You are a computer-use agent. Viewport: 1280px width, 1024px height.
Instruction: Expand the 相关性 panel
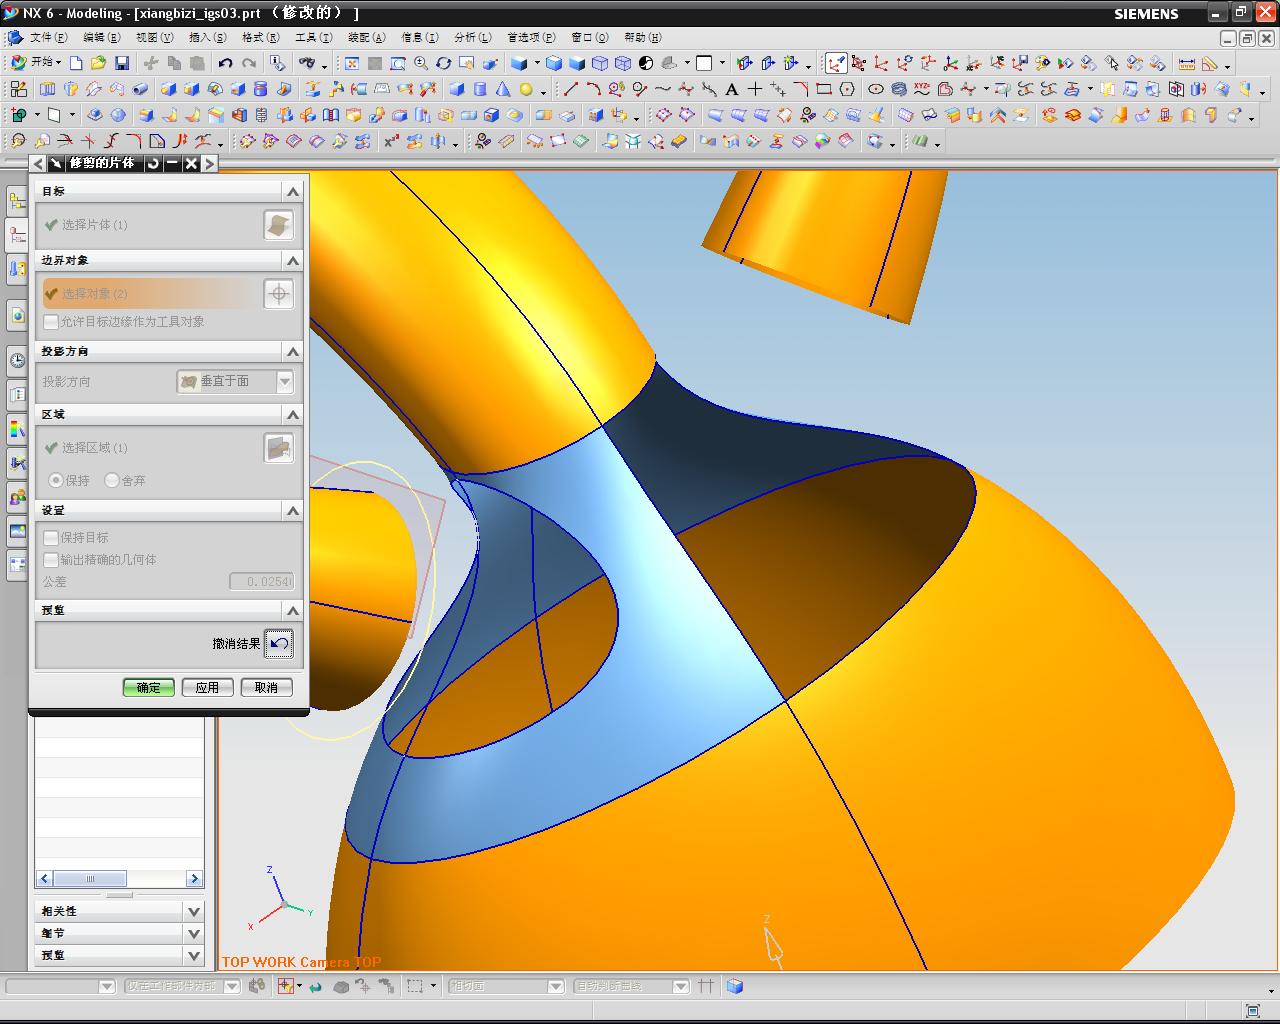point(193,911)
